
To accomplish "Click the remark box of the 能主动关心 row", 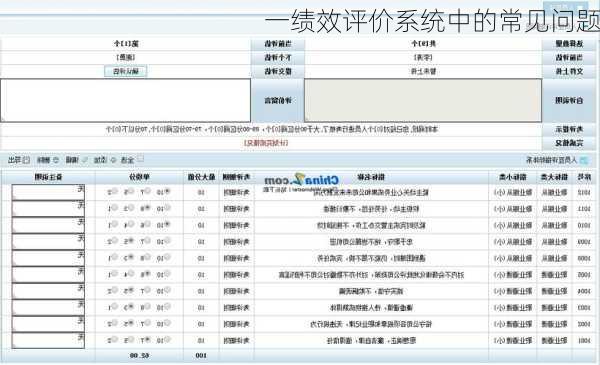I will pos(48,192).
